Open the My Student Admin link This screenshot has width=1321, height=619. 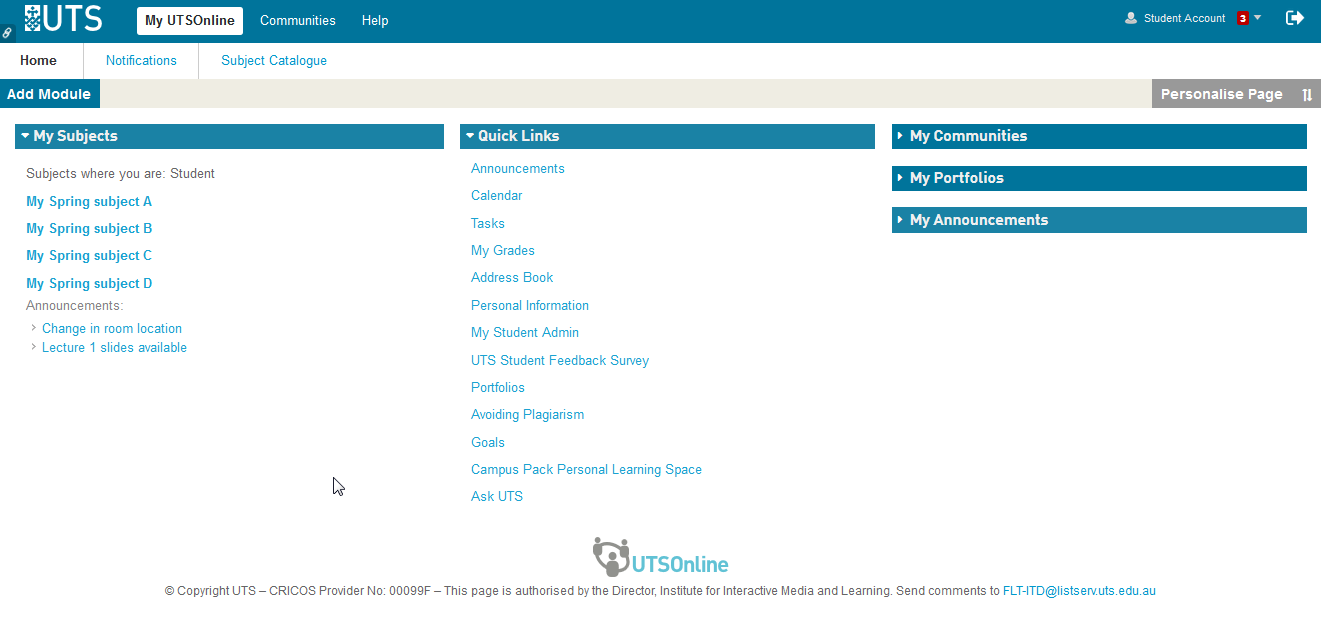pos(525,332)
